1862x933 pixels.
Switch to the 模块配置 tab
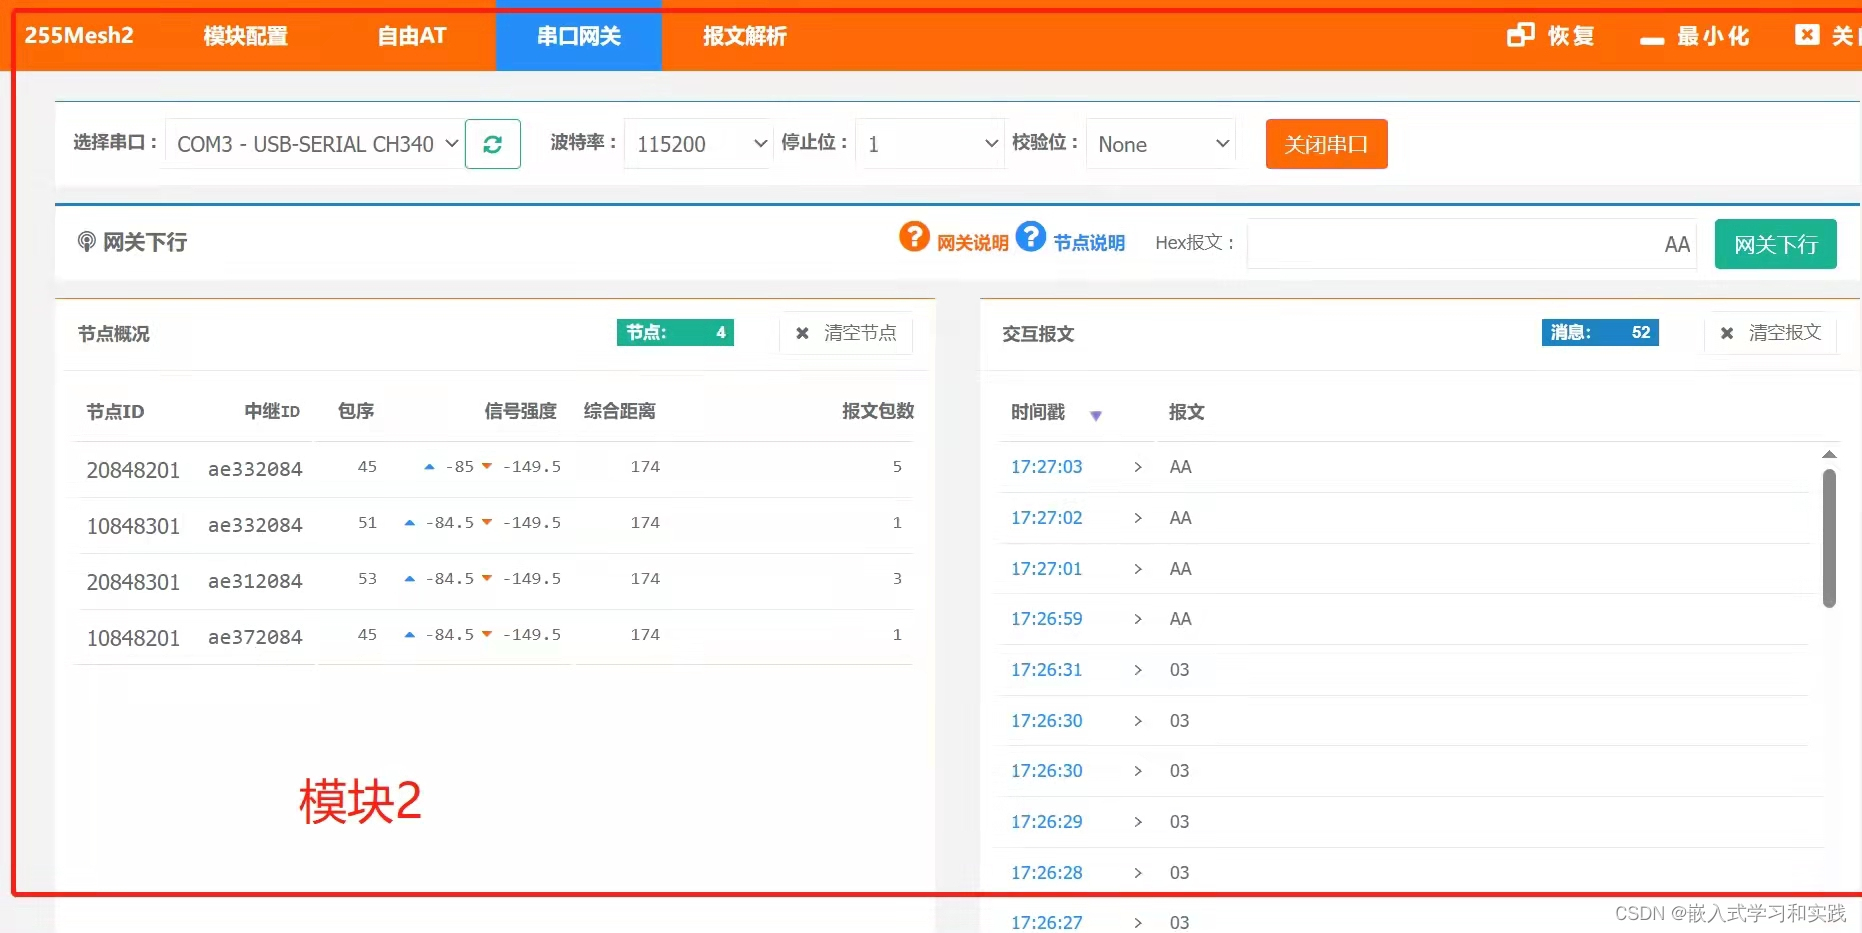coord(245,36)
